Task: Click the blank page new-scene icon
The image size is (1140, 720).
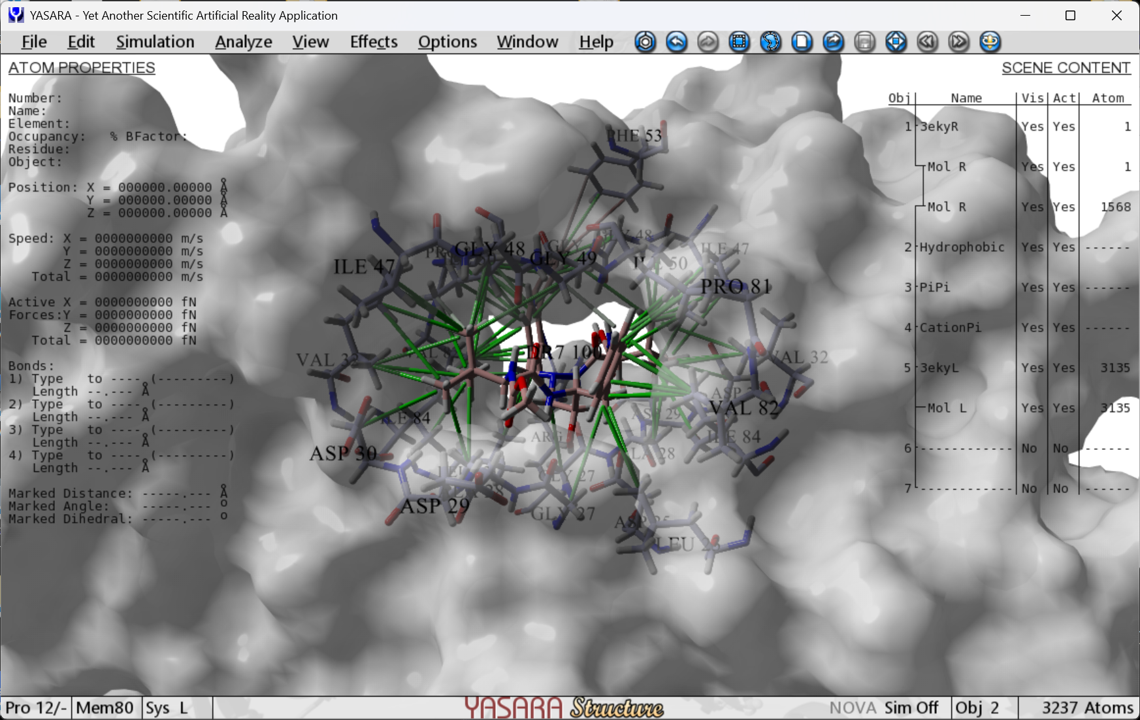Action: (x=801, y=41)
